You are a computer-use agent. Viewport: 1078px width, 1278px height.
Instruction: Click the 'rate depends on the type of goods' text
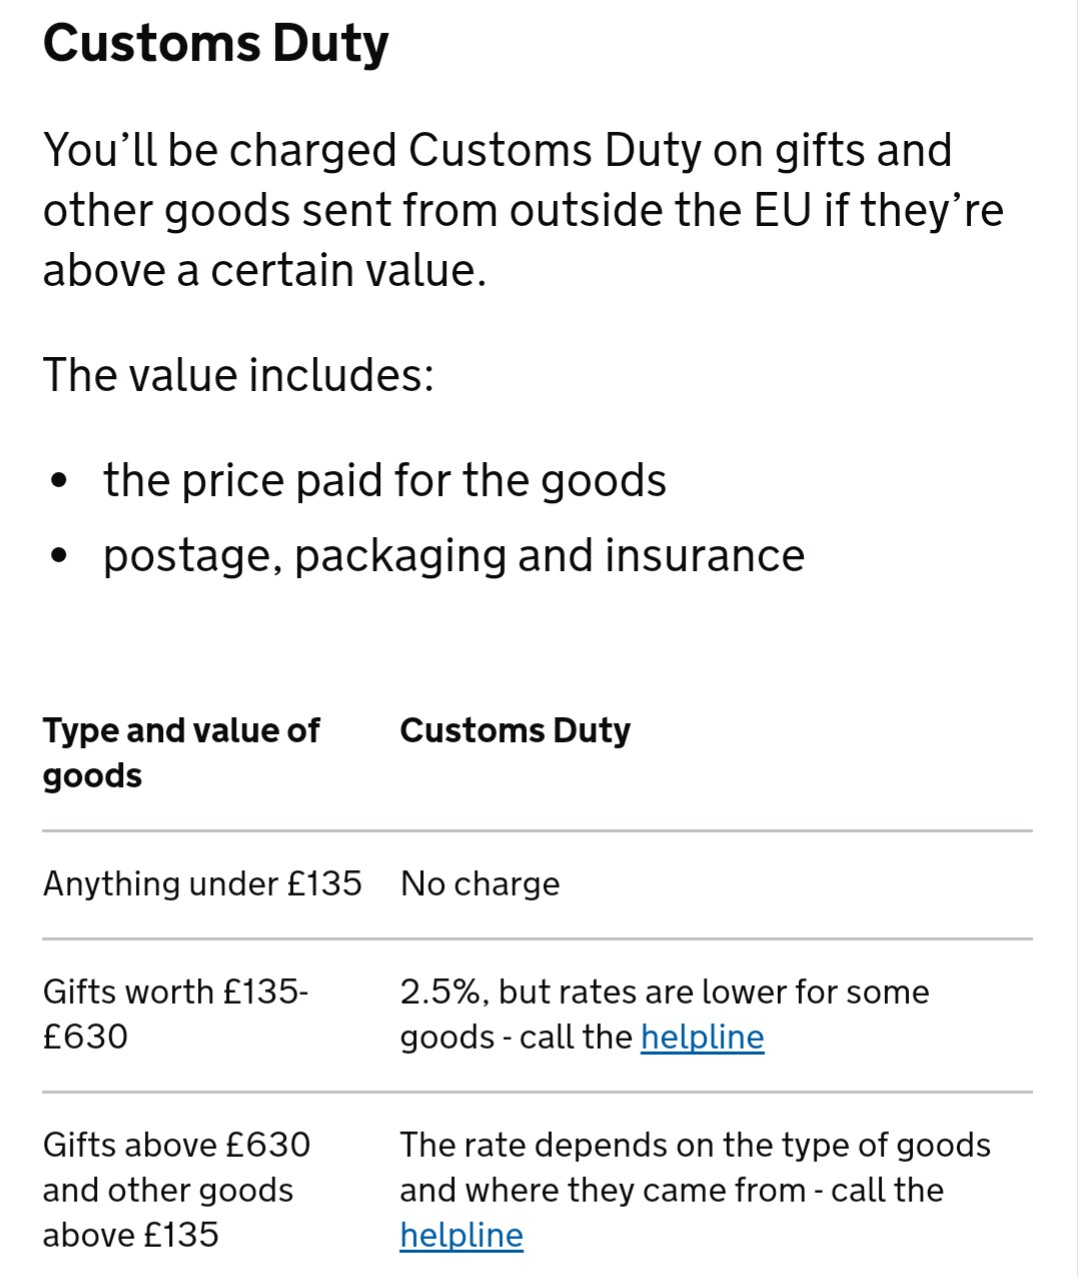click(714, 1145)
